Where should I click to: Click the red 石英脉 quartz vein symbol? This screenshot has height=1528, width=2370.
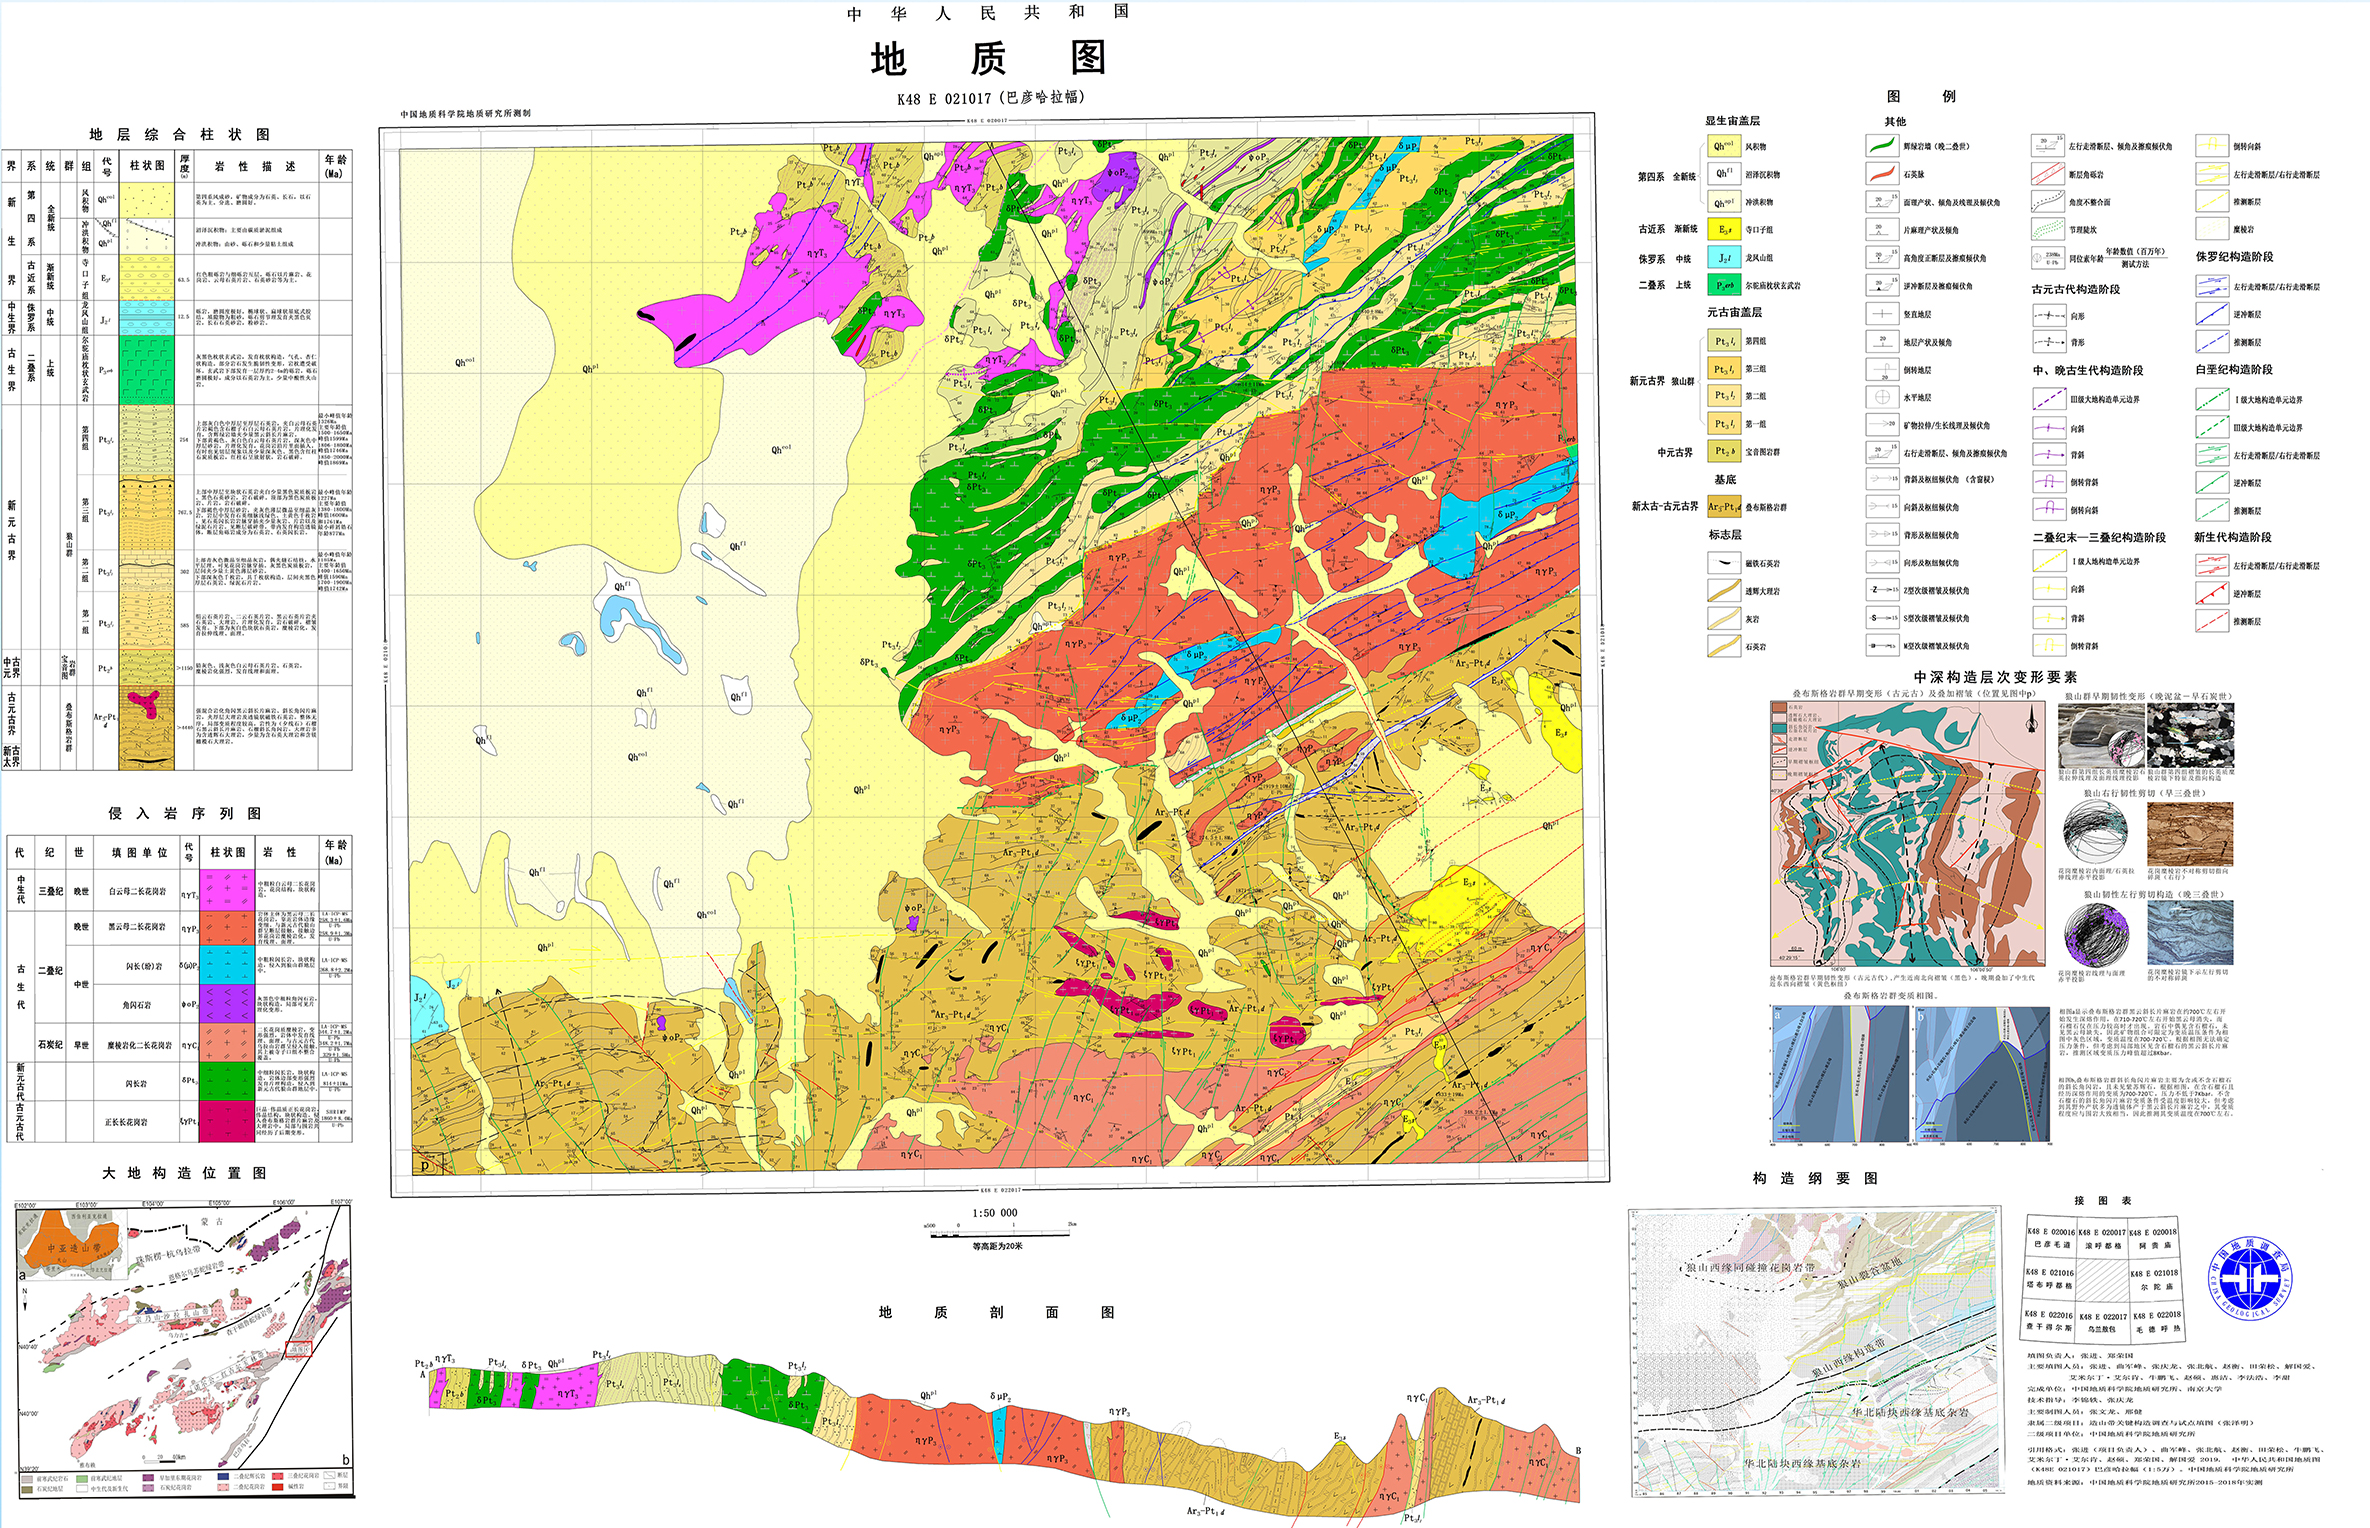1881,174
